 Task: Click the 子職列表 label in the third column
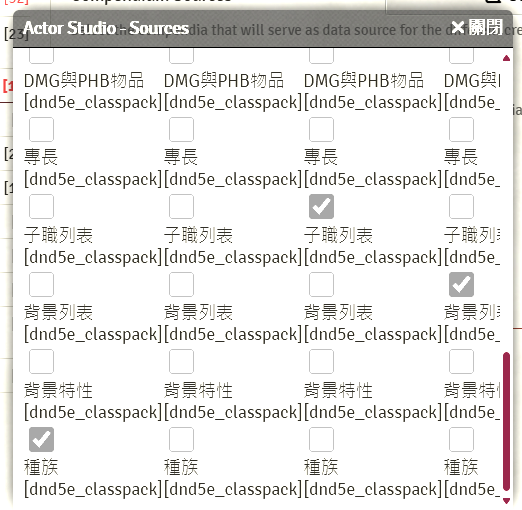pyautogui.click(x=338, y=235)
